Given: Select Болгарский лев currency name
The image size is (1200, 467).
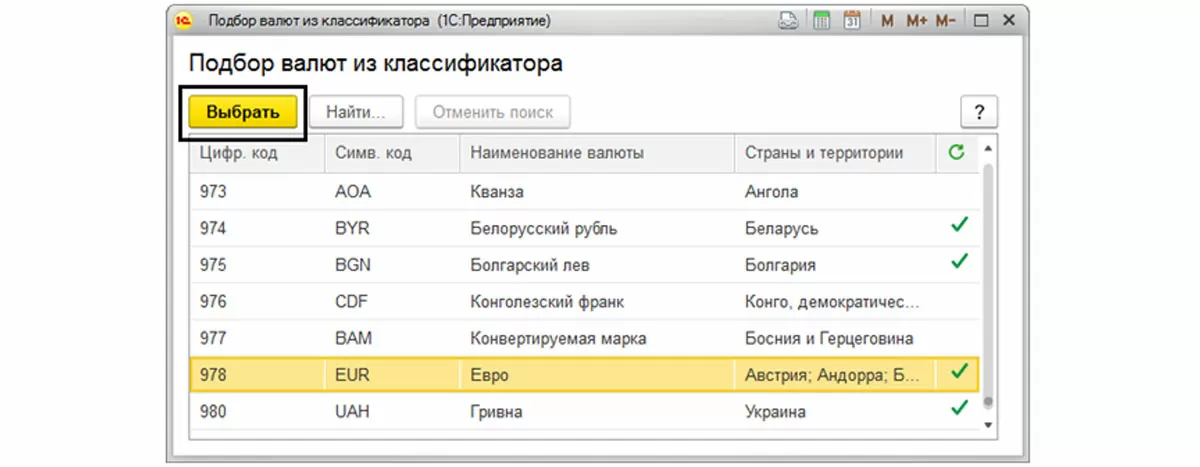Looking at the screenshot, I should click(x=530, y=265).
